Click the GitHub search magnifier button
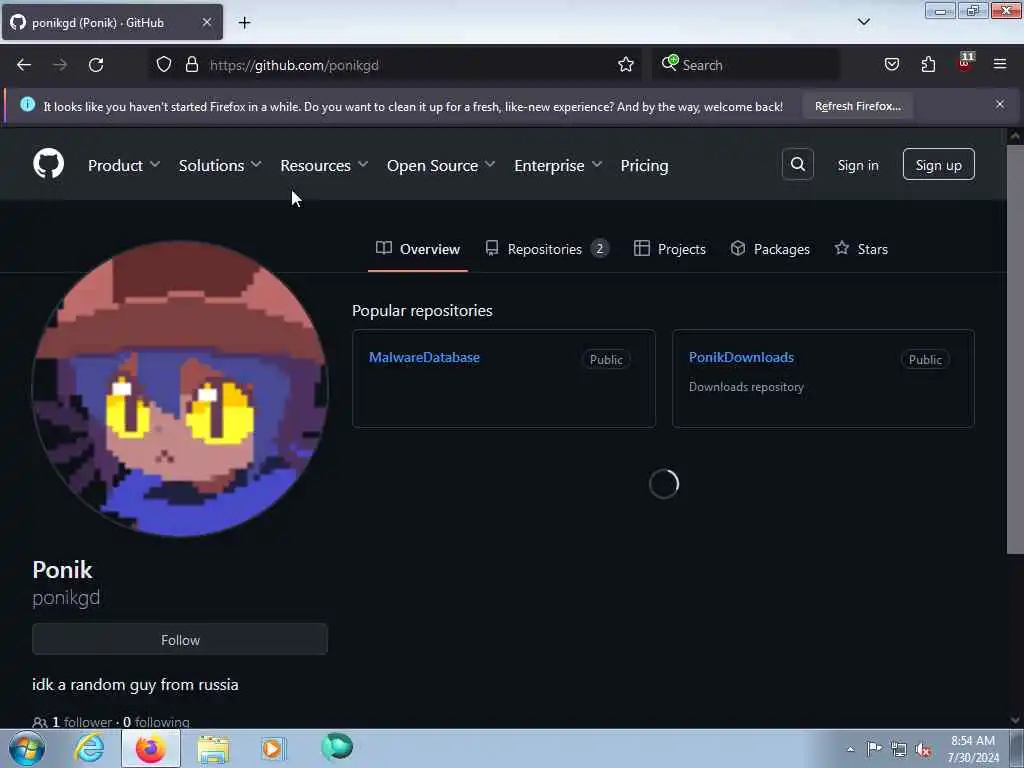Image resolution: width=1024 pixels, height=768 pixels. [x=797, y=165]
